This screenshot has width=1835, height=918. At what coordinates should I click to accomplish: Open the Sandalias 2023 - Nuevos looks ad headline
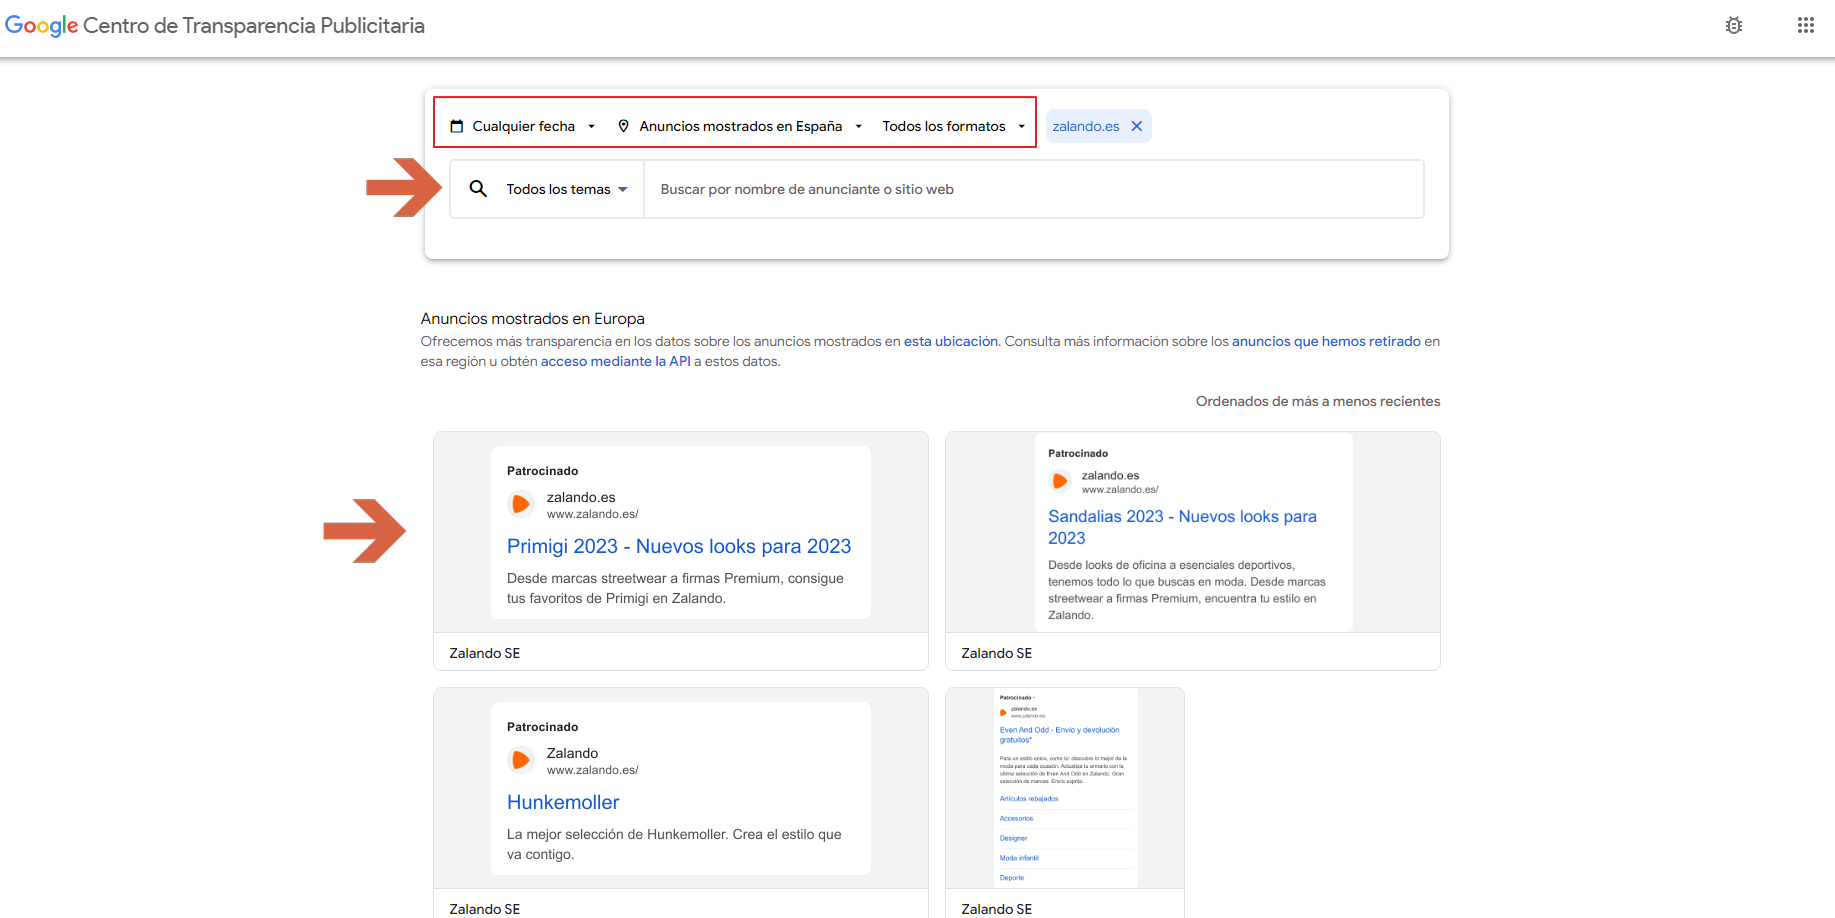coord(1182,527)
